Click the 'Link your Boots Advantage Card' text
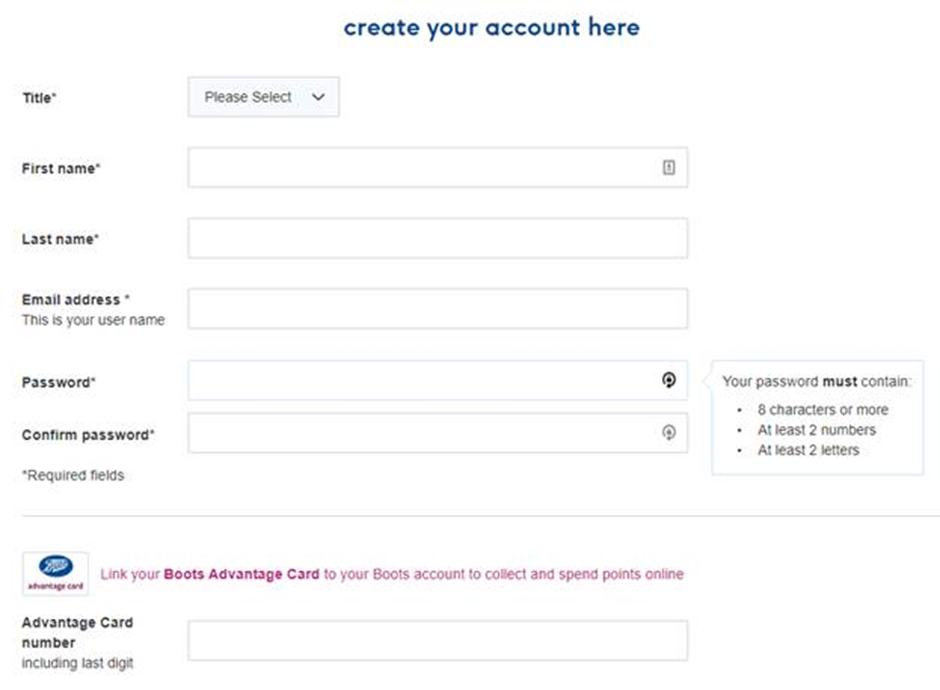 click(210, 574)
